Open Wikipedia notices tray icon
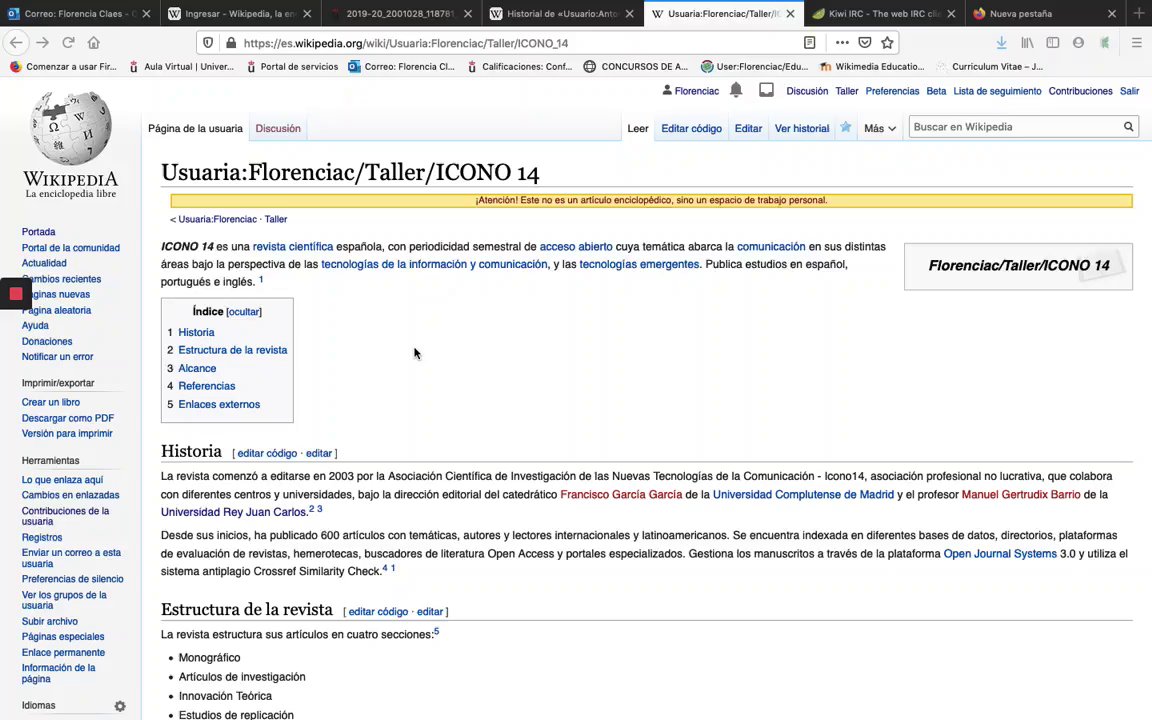The width and height of the screenshot is (1152, 720). tap(766, 90)
